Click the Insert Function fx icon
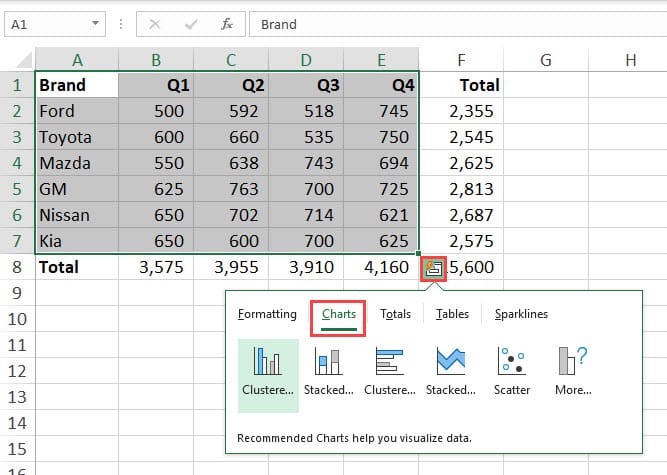Viewport: 667px width, 475px height. click(x=227, y=23)
